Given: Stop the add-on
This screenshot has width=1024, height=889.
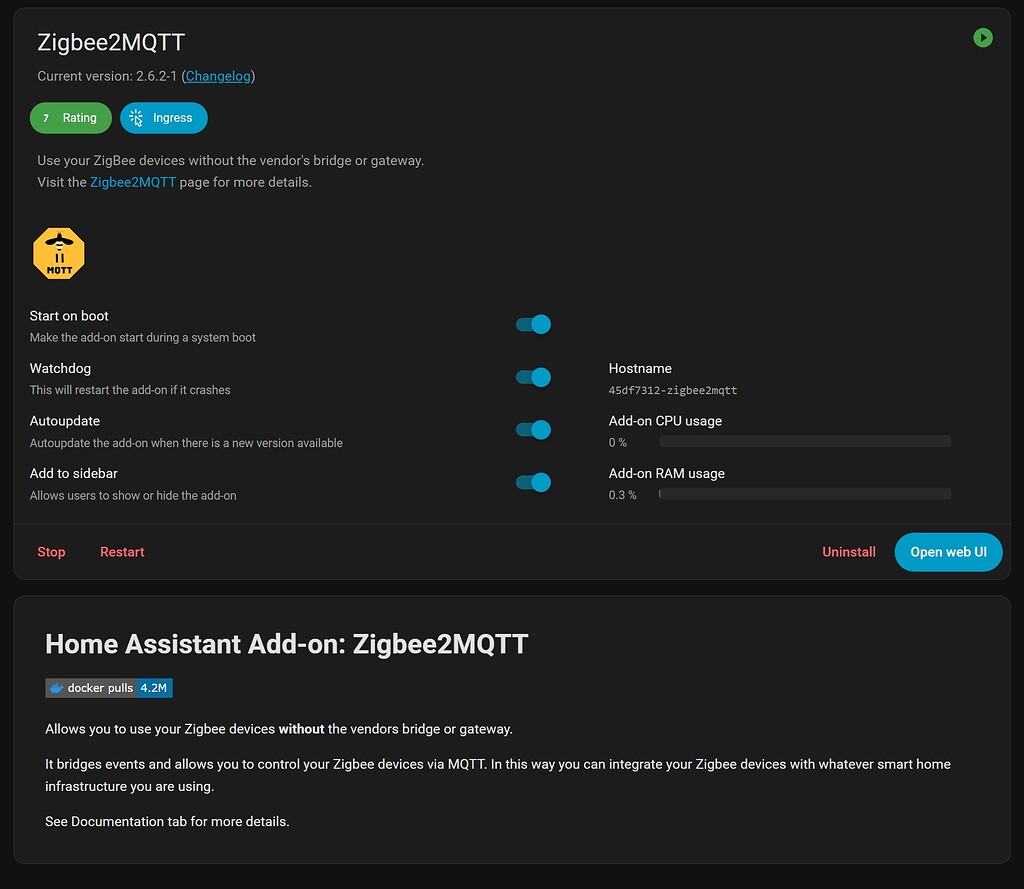Looking at the screenshot, I should click(x=51, y=552).
